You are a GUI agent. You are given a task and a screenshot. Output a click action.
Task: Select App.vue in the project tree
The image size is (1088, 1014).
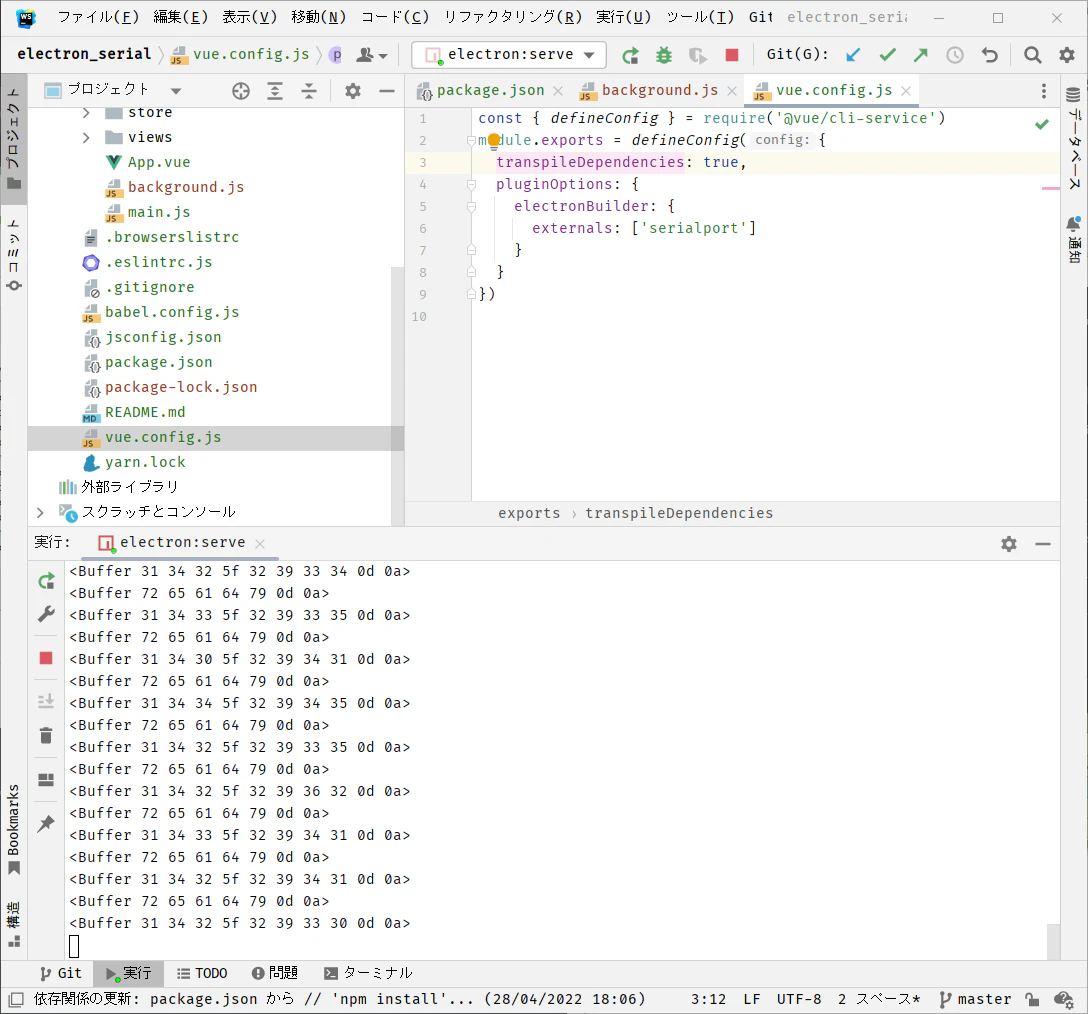(x=158, y=162)
